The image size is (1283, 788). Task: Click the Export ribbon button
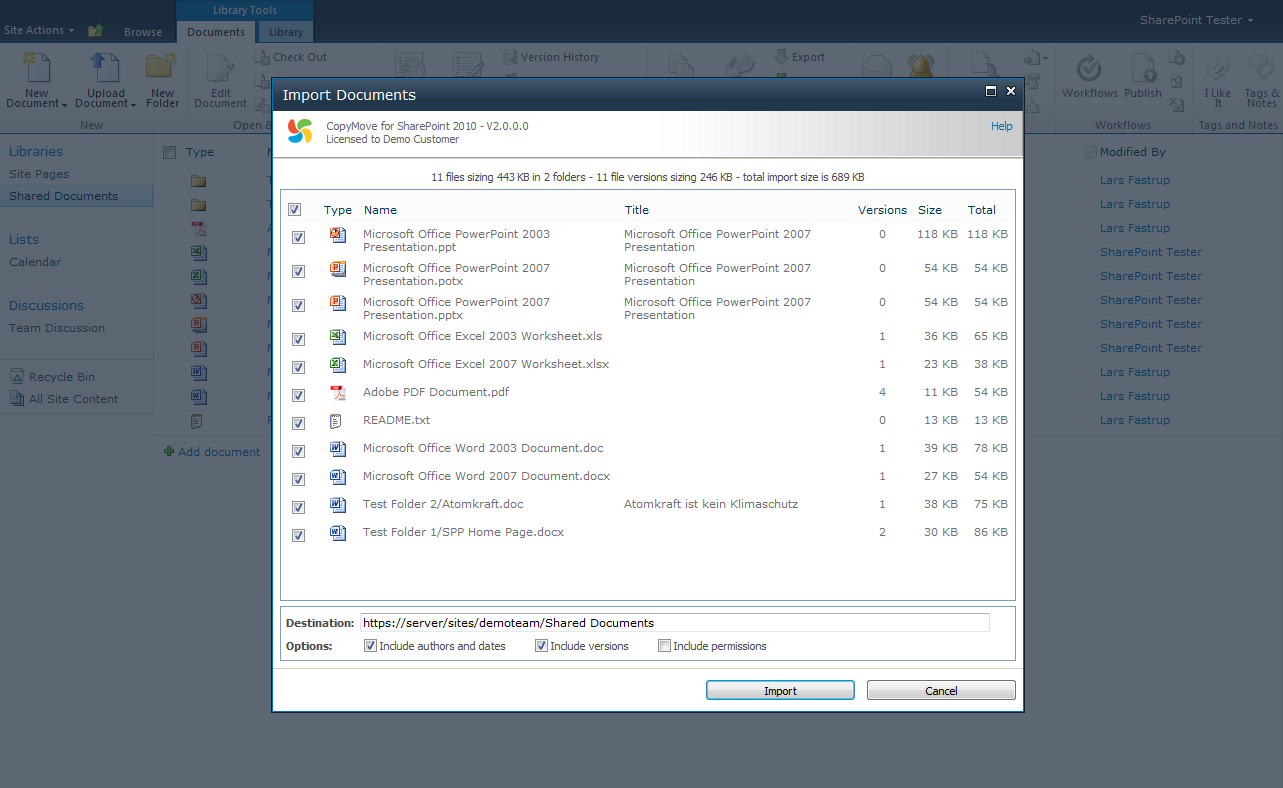click(x=800, y=57)
